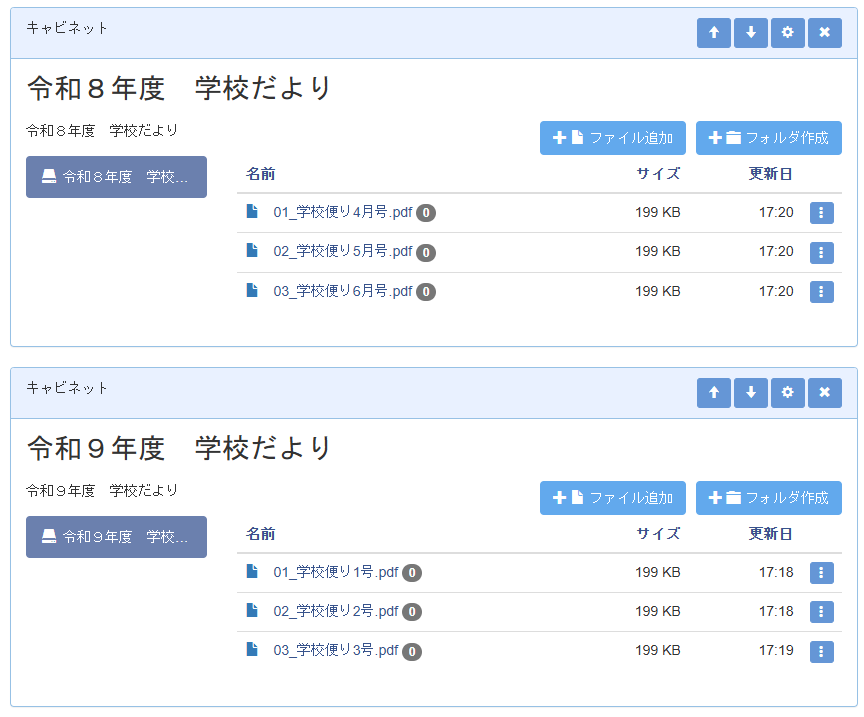This screenshot has height=717, width=864.
Task: Move the 令和8年度 cabinet block down
Action: [x=750, y=33]
